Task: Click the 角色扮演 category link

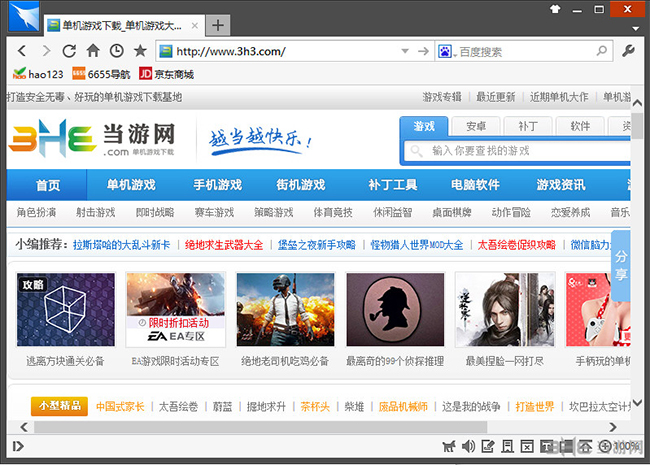Action: pyautogui.click(x=36, y=212)
